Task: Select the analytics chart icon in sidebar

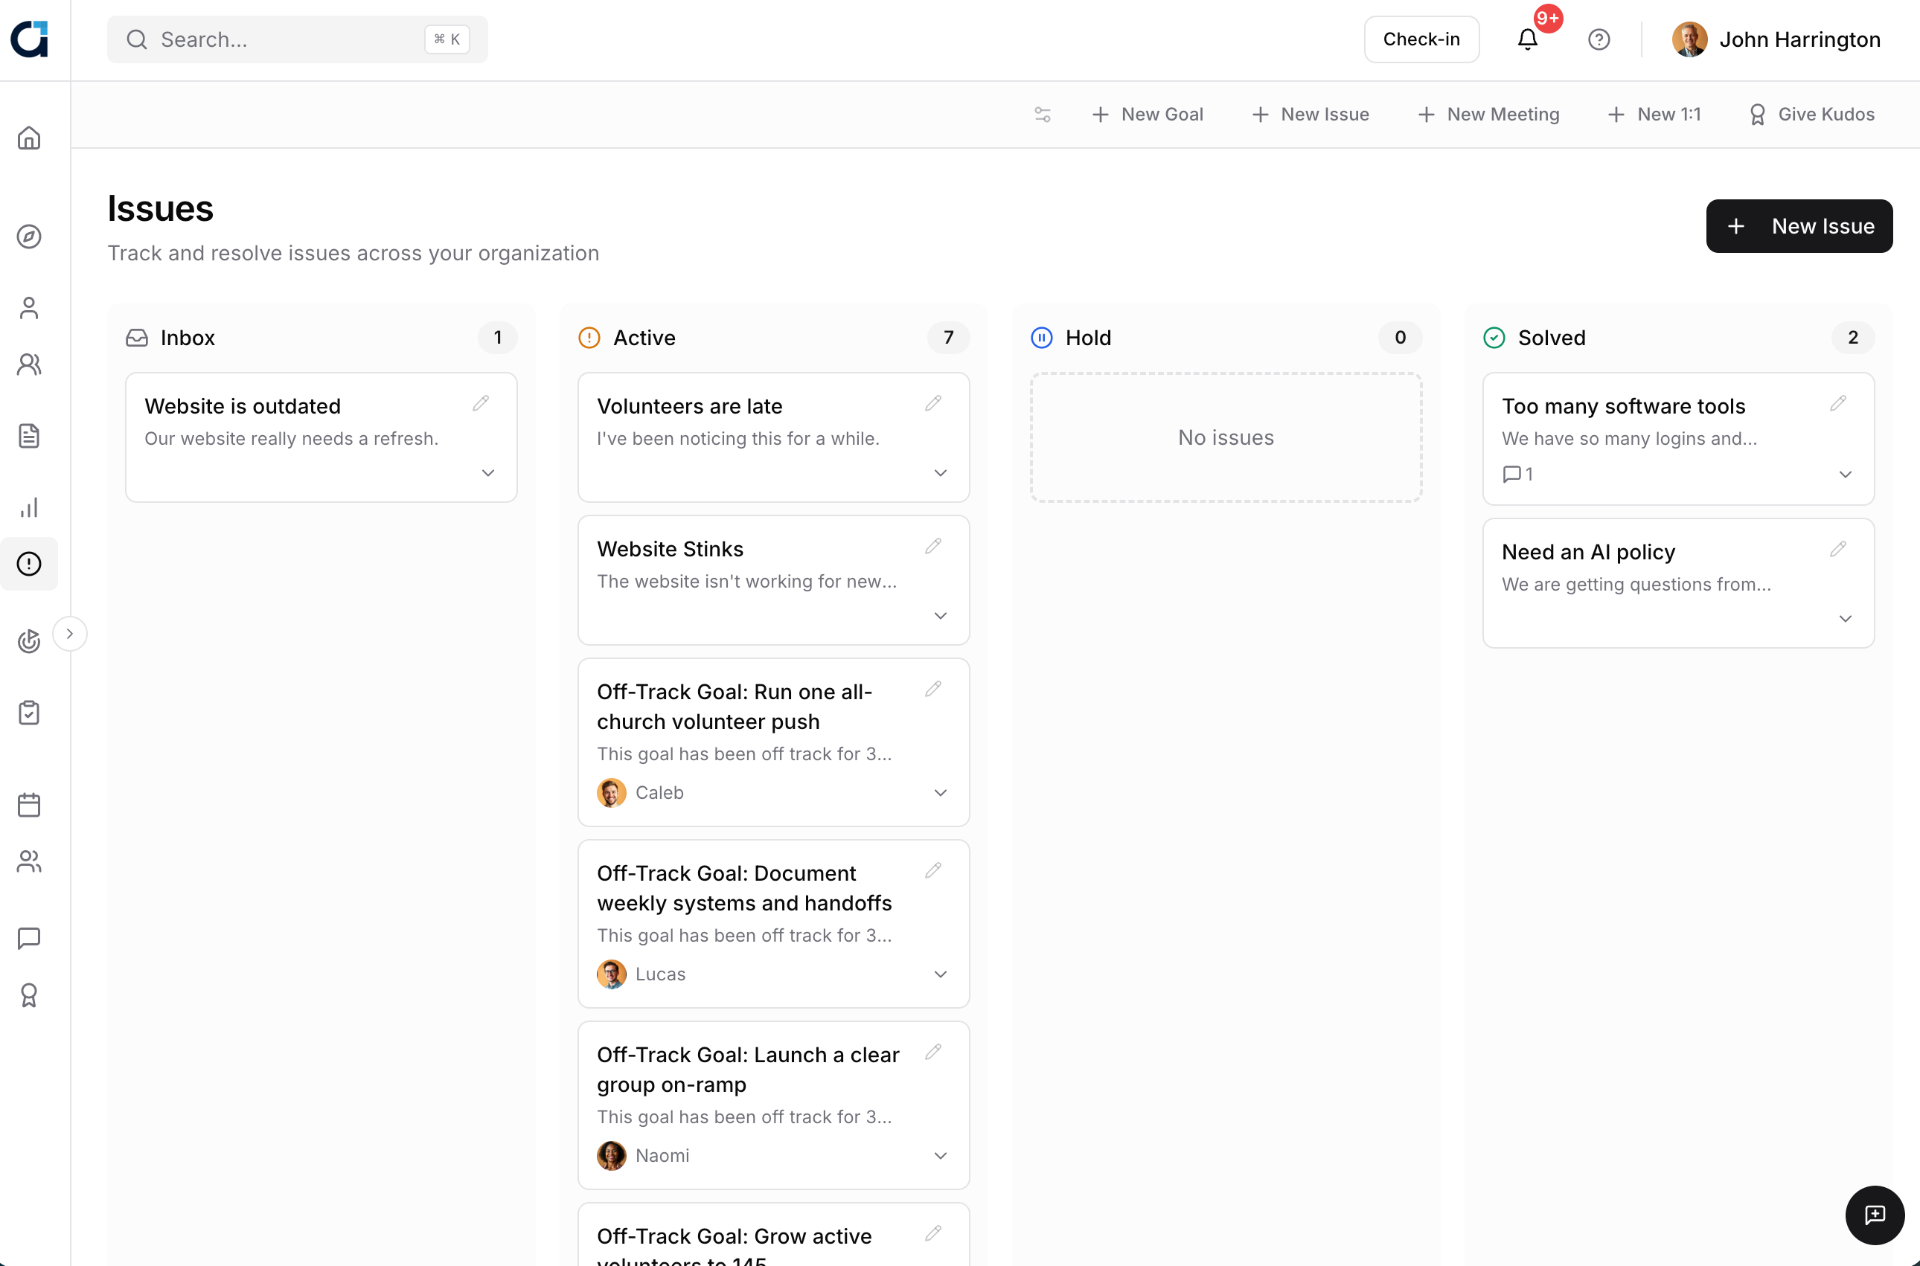Action: pyautogui.click(x=29, y=507)
